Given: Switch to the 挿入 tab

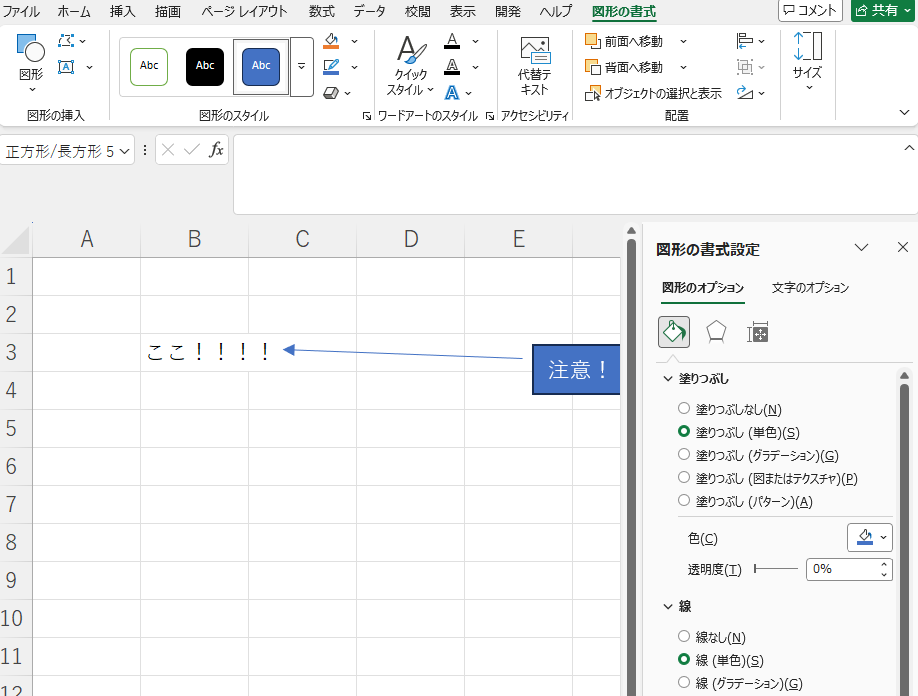Looking at the screenshot, I should 122,11.
